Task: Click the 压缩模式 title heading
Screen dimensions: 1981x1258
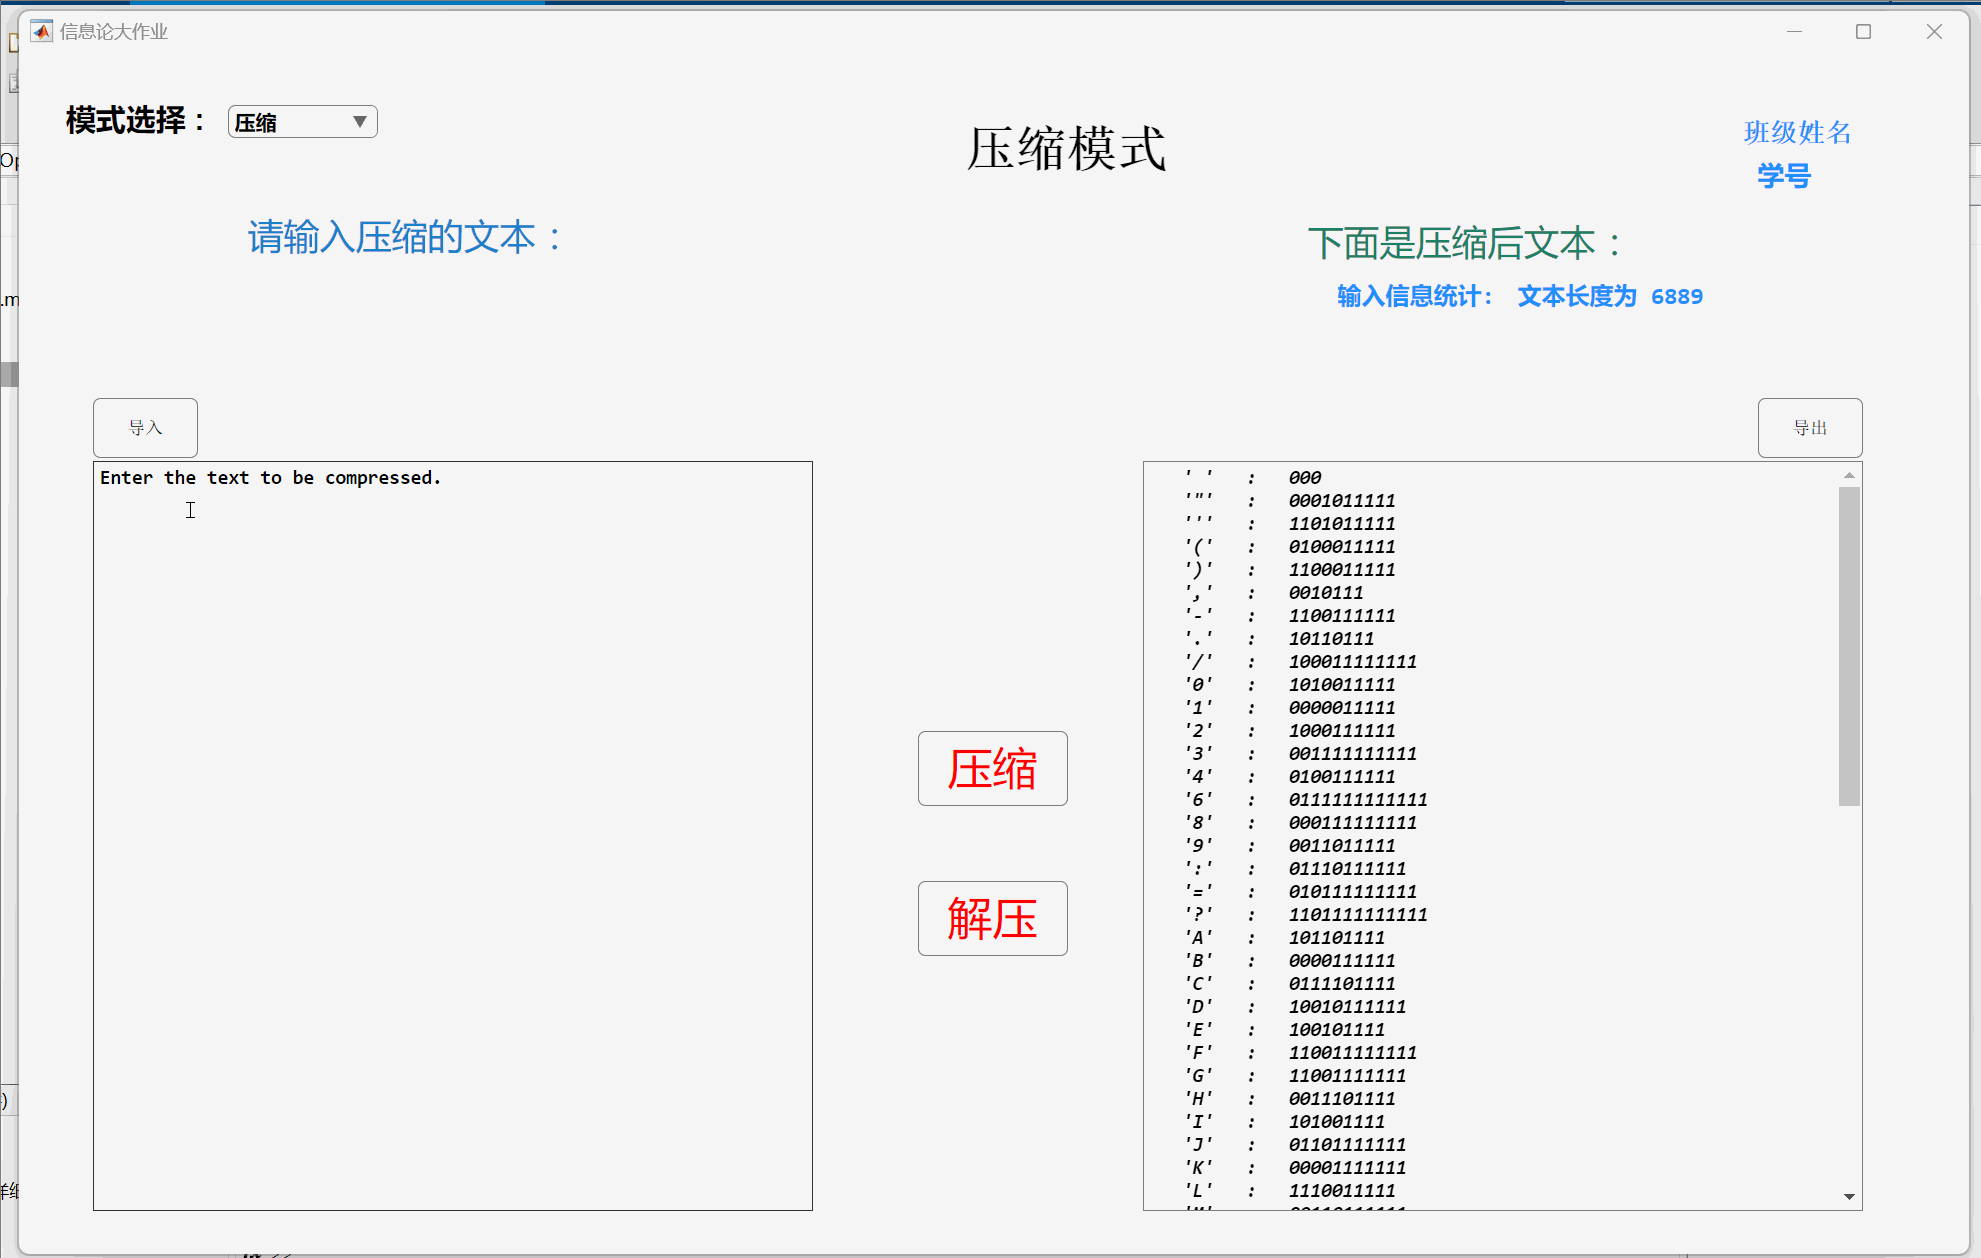Action: tap(1066, 149)
